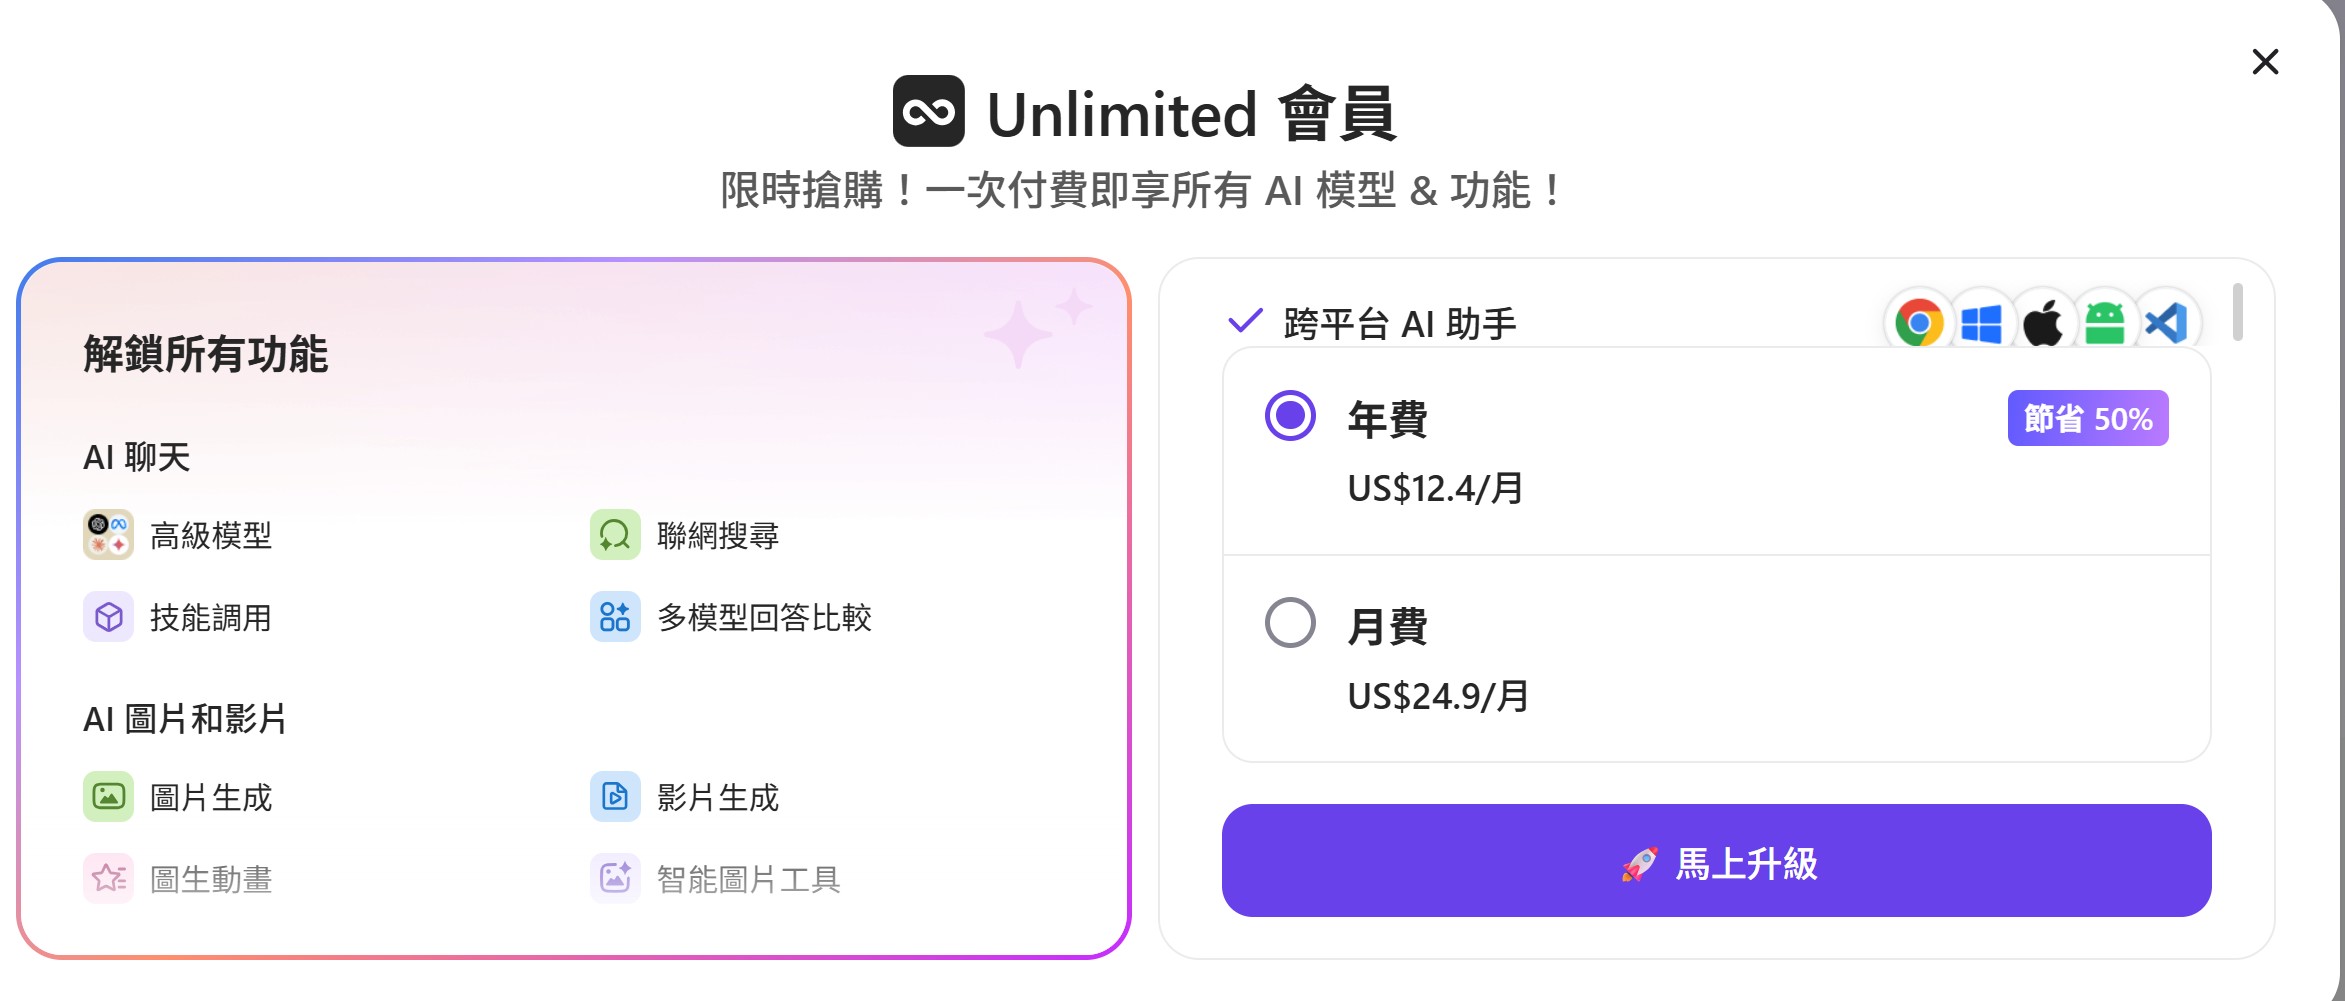Click the VS Code platform icon
The height and width of the screenshot is (1001, 2345).
tap(2166, 323)
